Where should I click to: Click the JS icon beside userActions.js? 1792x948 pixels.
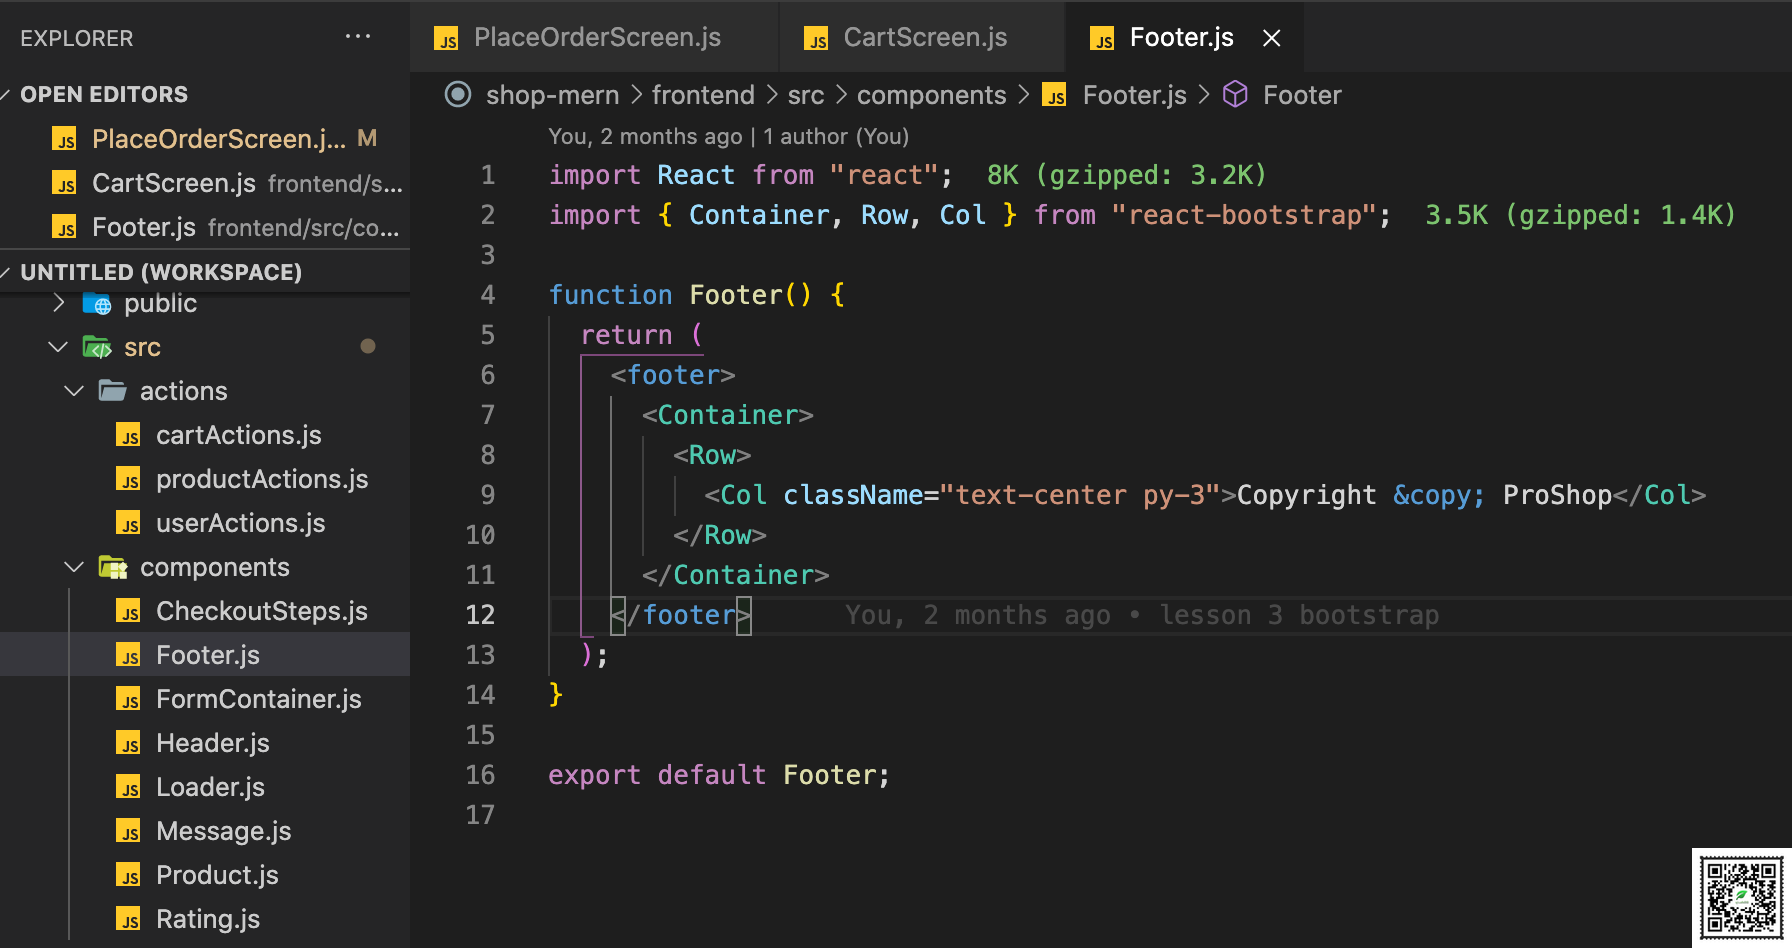(x=128, y=523)
